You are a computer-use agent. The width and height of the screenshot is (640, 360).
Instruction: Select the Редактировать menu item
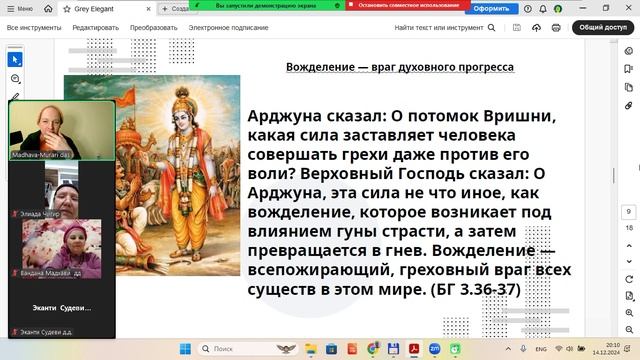click(x=96, y=28)
